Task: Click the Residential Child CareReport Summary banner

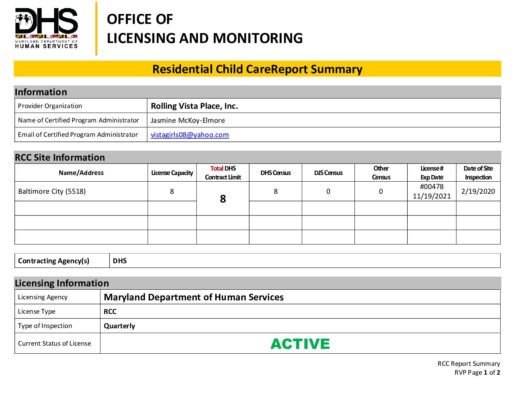Action: pos(257,69)
